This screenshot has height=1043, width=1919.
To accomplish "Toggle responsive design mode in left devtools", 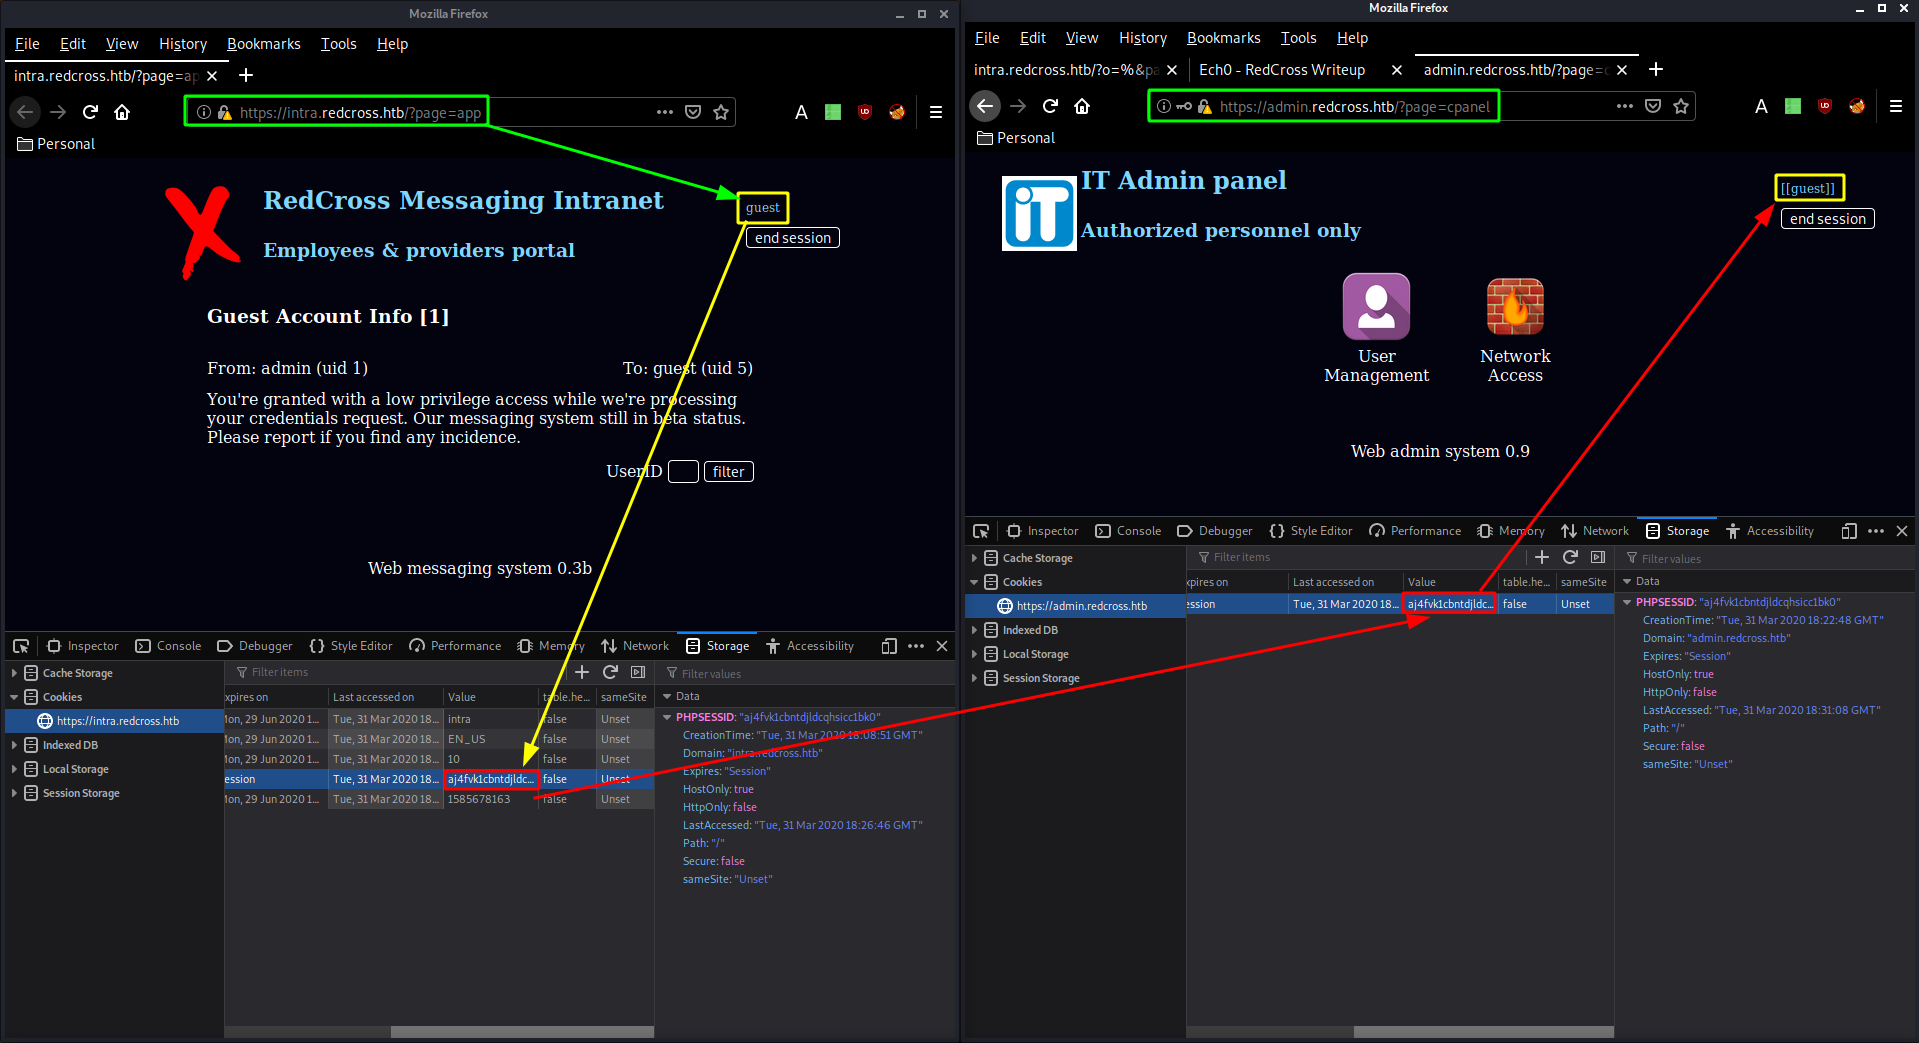I will 889,646.
